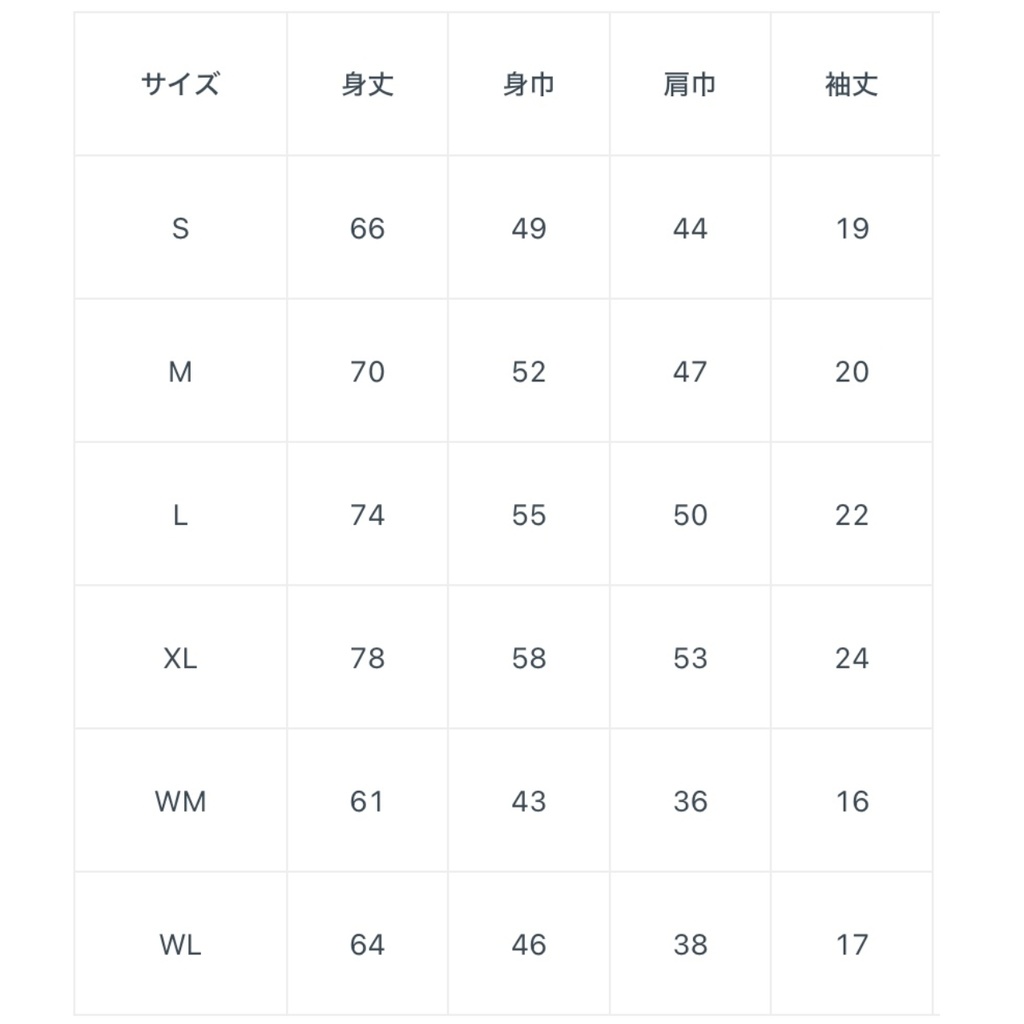Select the WM size row label
This screenshot has height=1024, width=1024.
(180, 801)
